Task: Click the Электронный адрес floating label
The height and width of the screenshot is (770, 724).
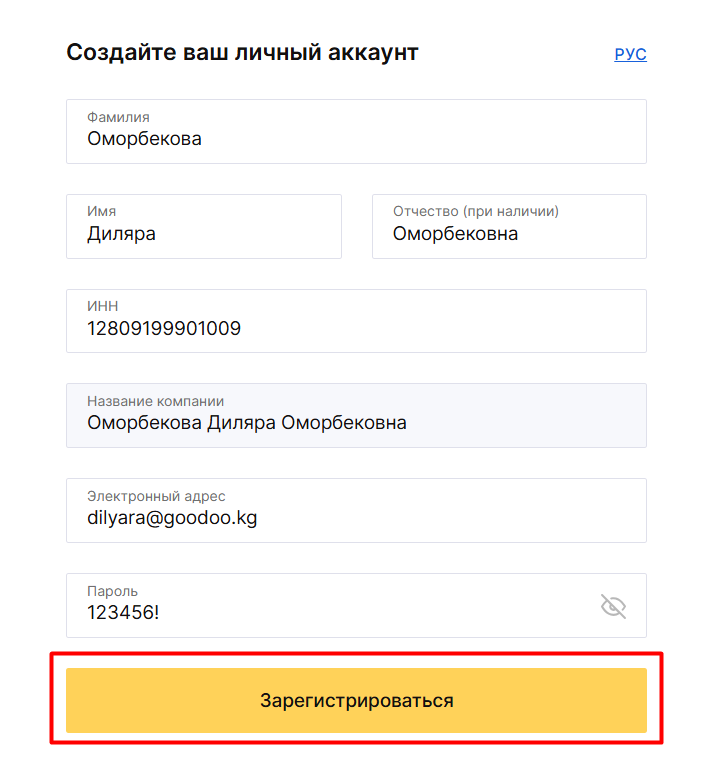Action: (x=156, y=496)
